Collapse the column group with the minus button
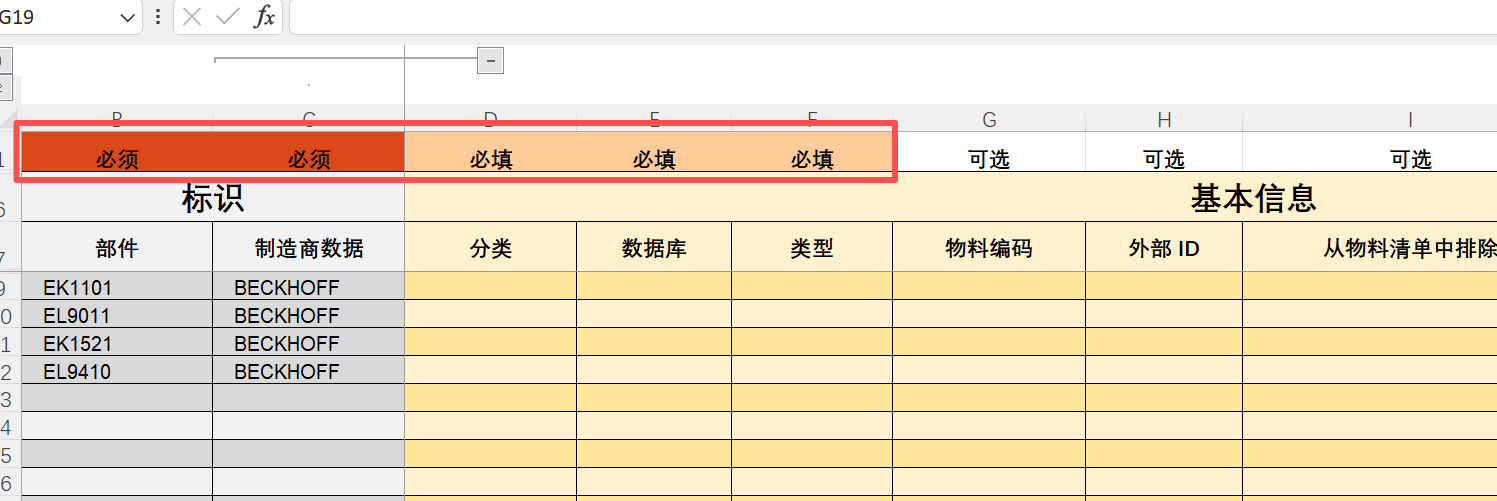Screen dimensions: 1497x501 [x=490, y=61]
